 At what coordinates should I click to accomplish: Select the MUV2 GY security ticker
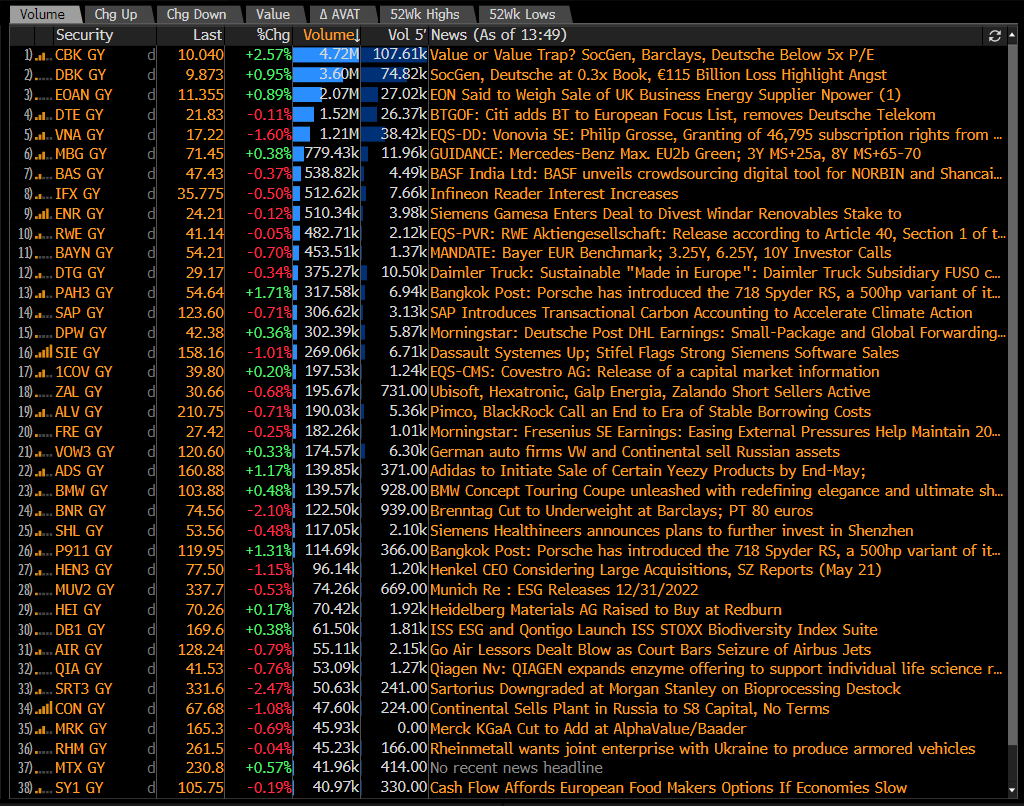[84, 590]
